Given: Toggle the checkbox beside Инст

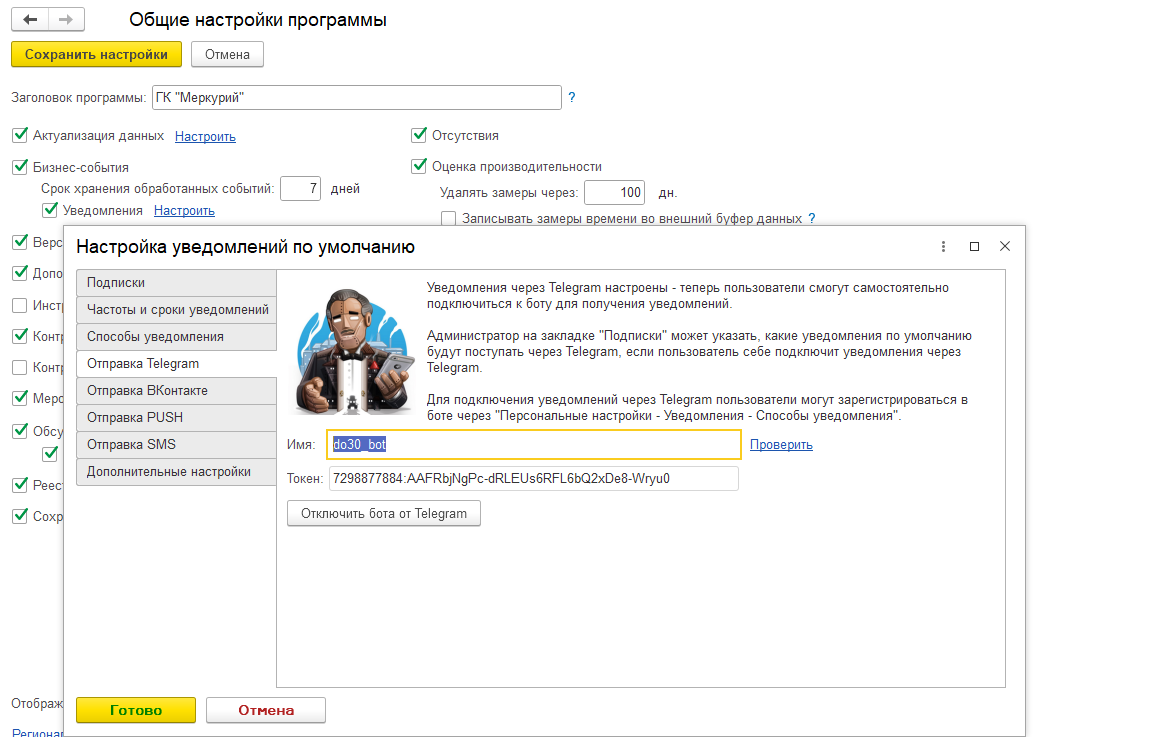Looking at the screenshot, I should pyautogui.click(x=20, y=305).
